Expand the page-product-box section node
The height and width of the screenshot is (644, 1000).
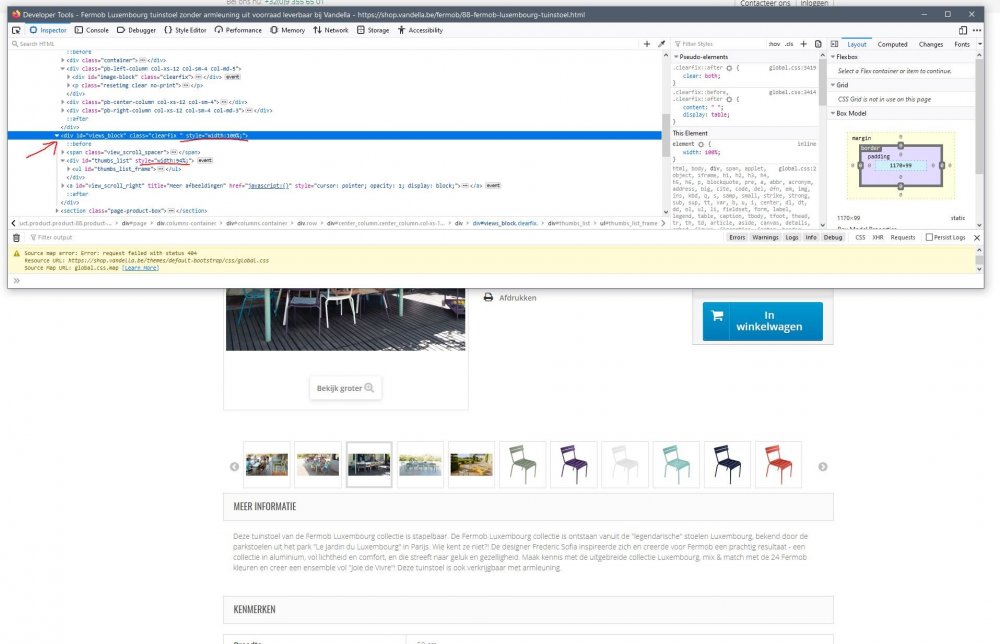pos(57,210)
